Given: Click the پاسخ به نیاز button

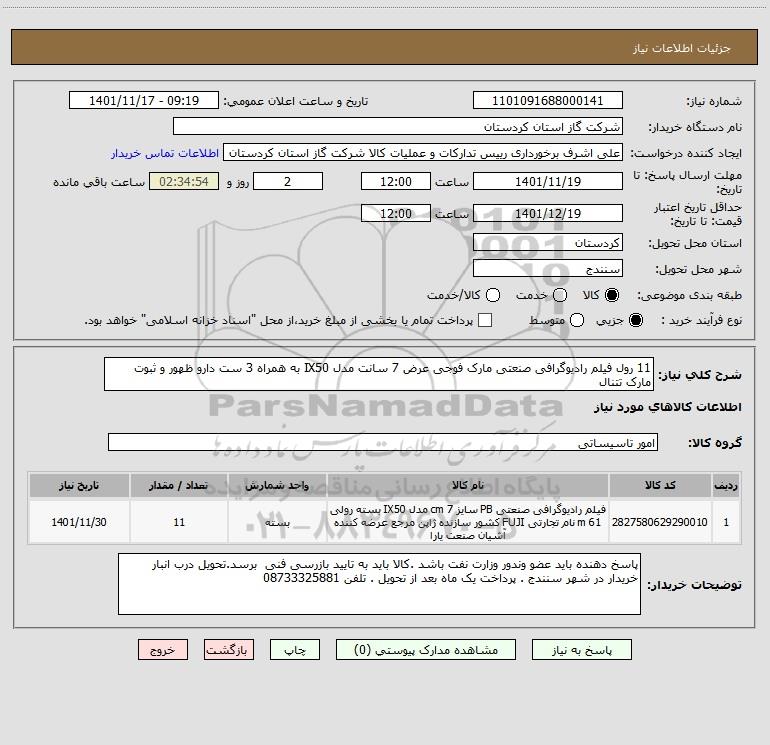Looking at the screenshot, I should (x=581, y=650).
